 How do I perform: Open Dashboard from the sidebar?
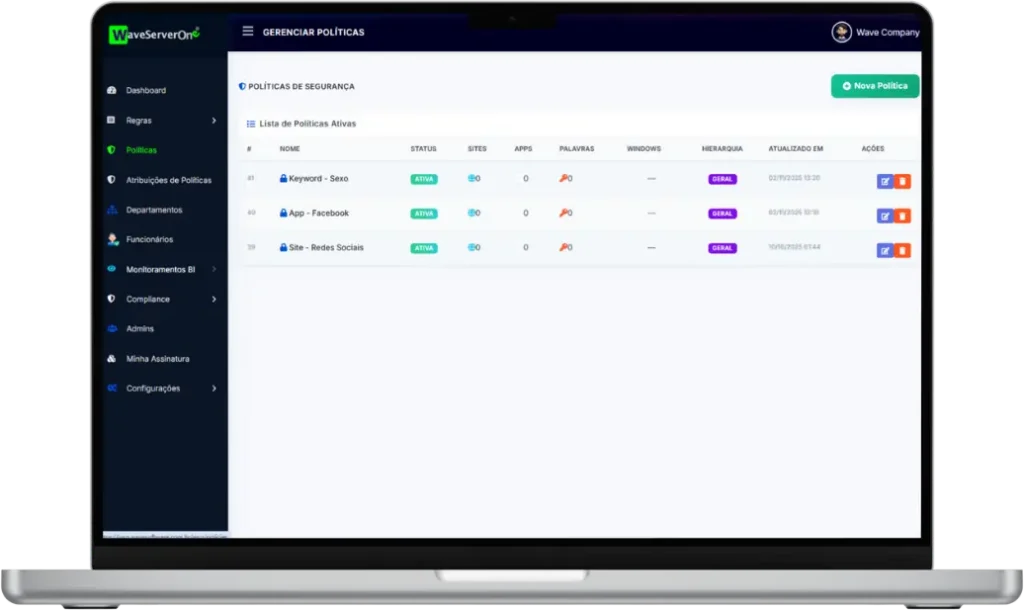click(146, 90)
